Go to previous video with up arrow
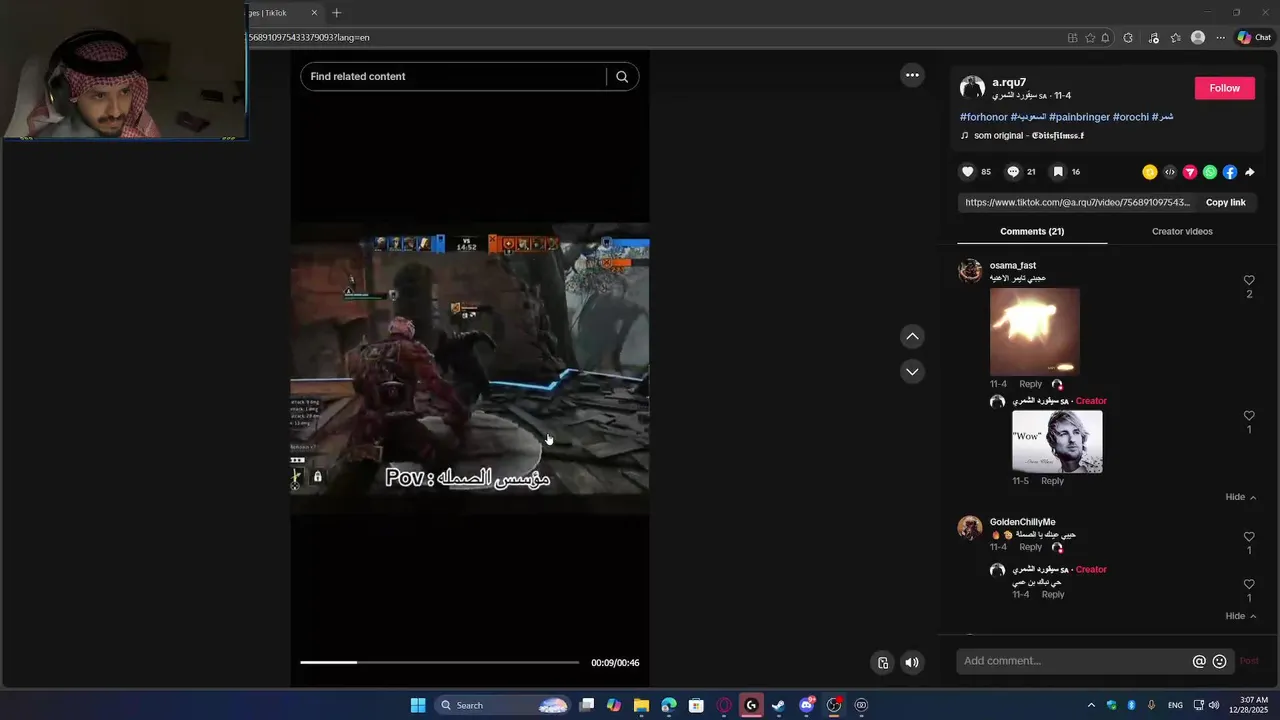 click(x=912, y=337)
